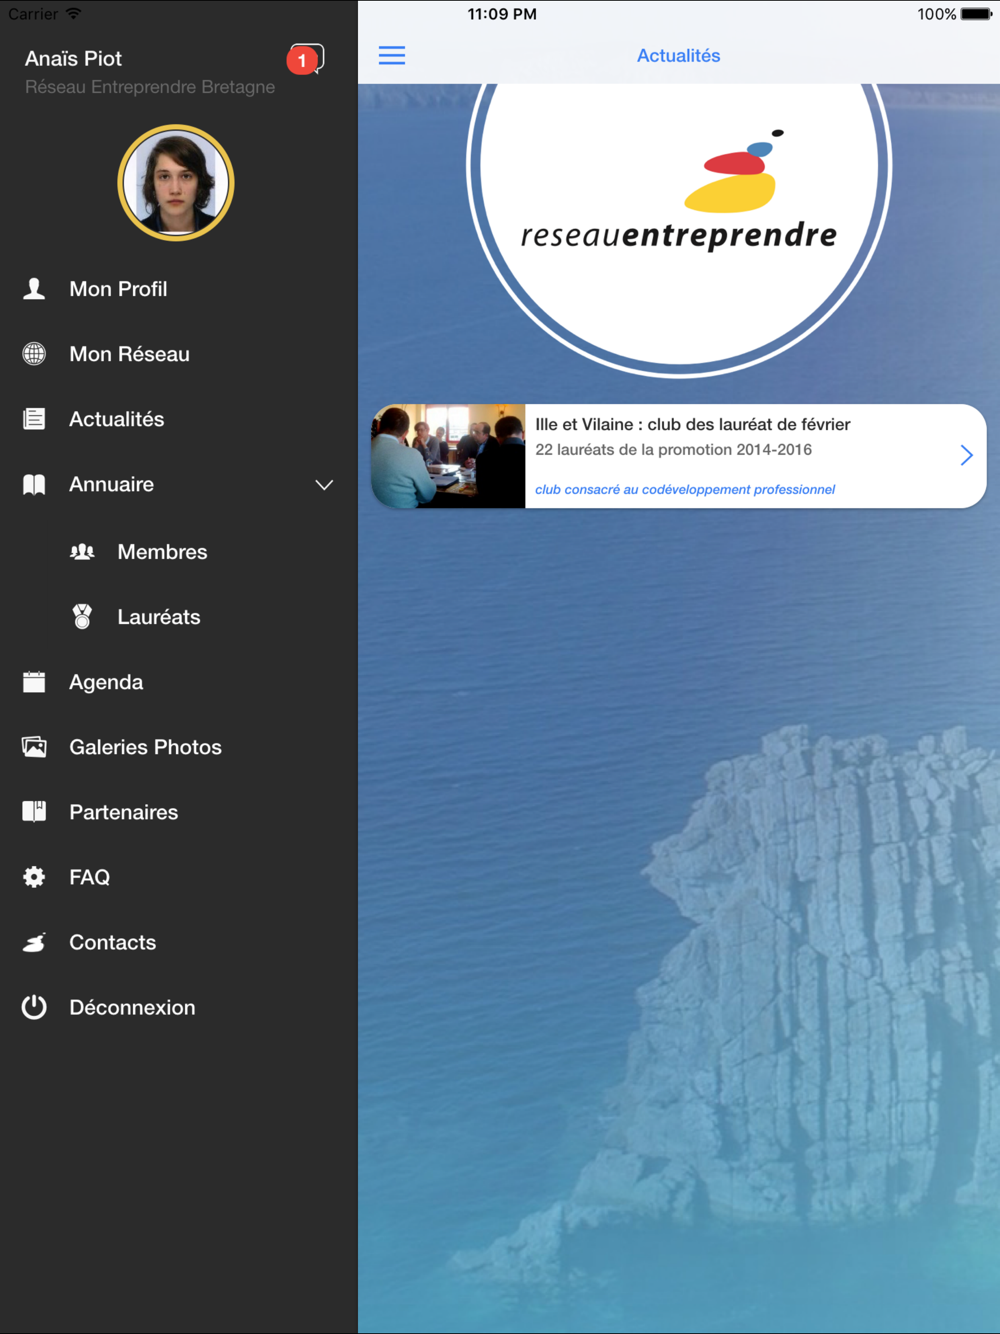
Task: Open the notifications chat bubble with badge 1
Action: pyautogui.click(x=306, y=60)
